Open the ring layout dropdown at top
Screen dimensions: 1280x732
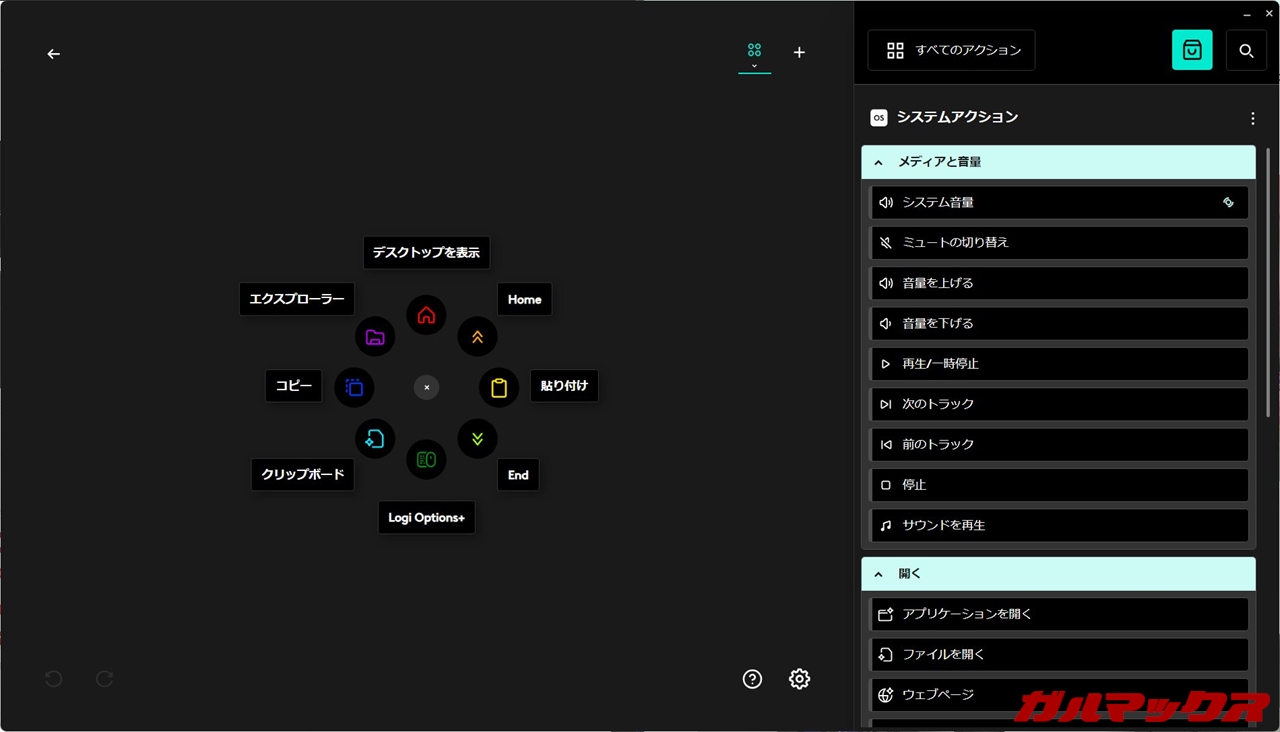(754, 53)
